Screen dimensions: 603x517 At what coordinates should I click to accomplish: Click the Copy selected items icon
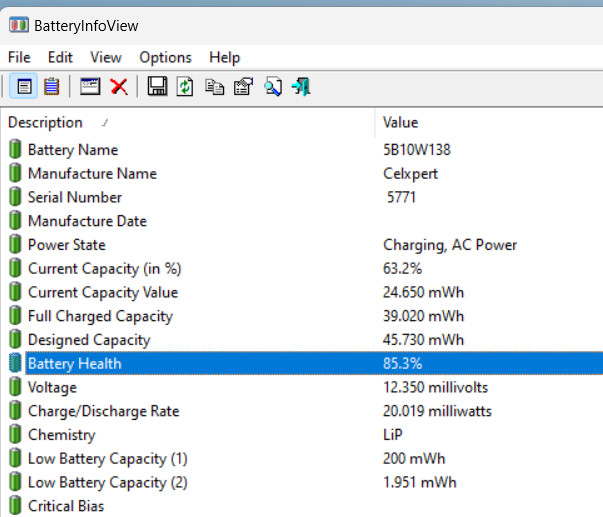click(214, 87)
